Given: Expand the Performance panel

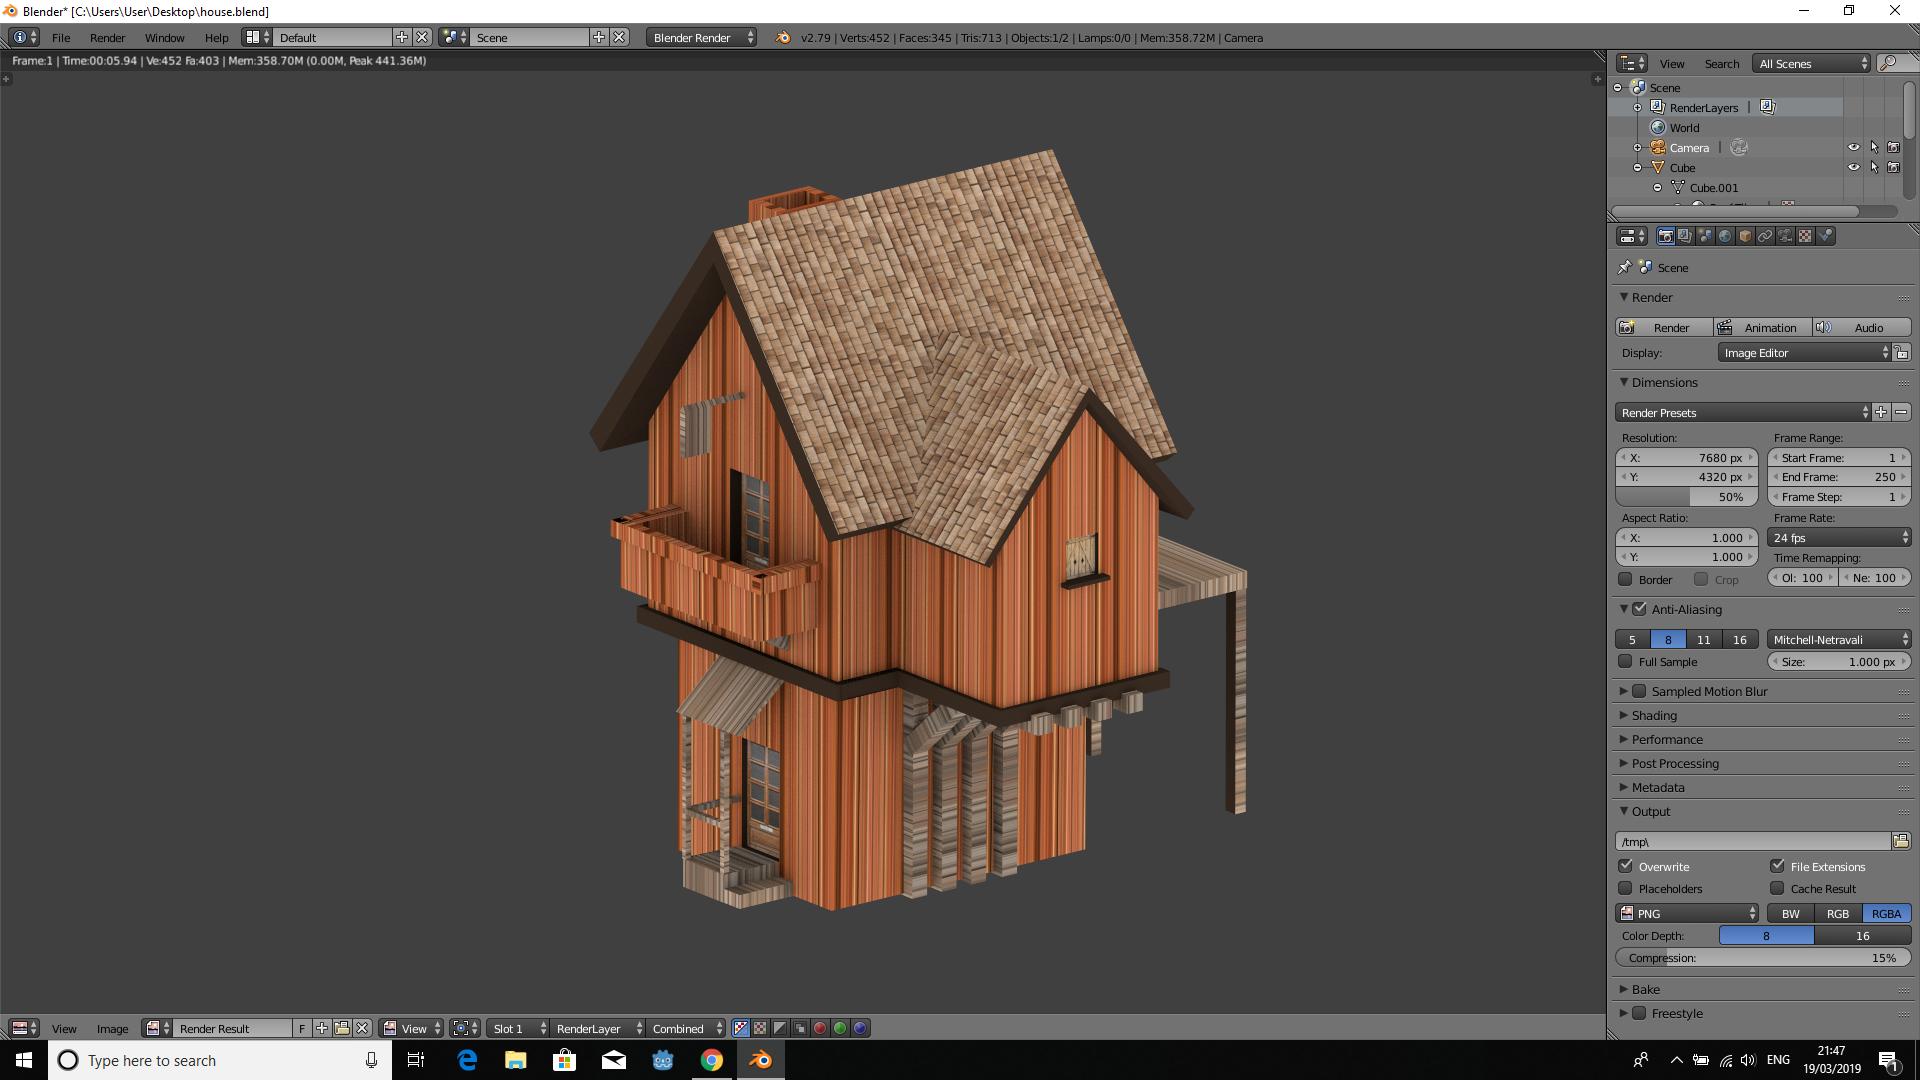Looking at the screenshot, I should (1667, 739).
